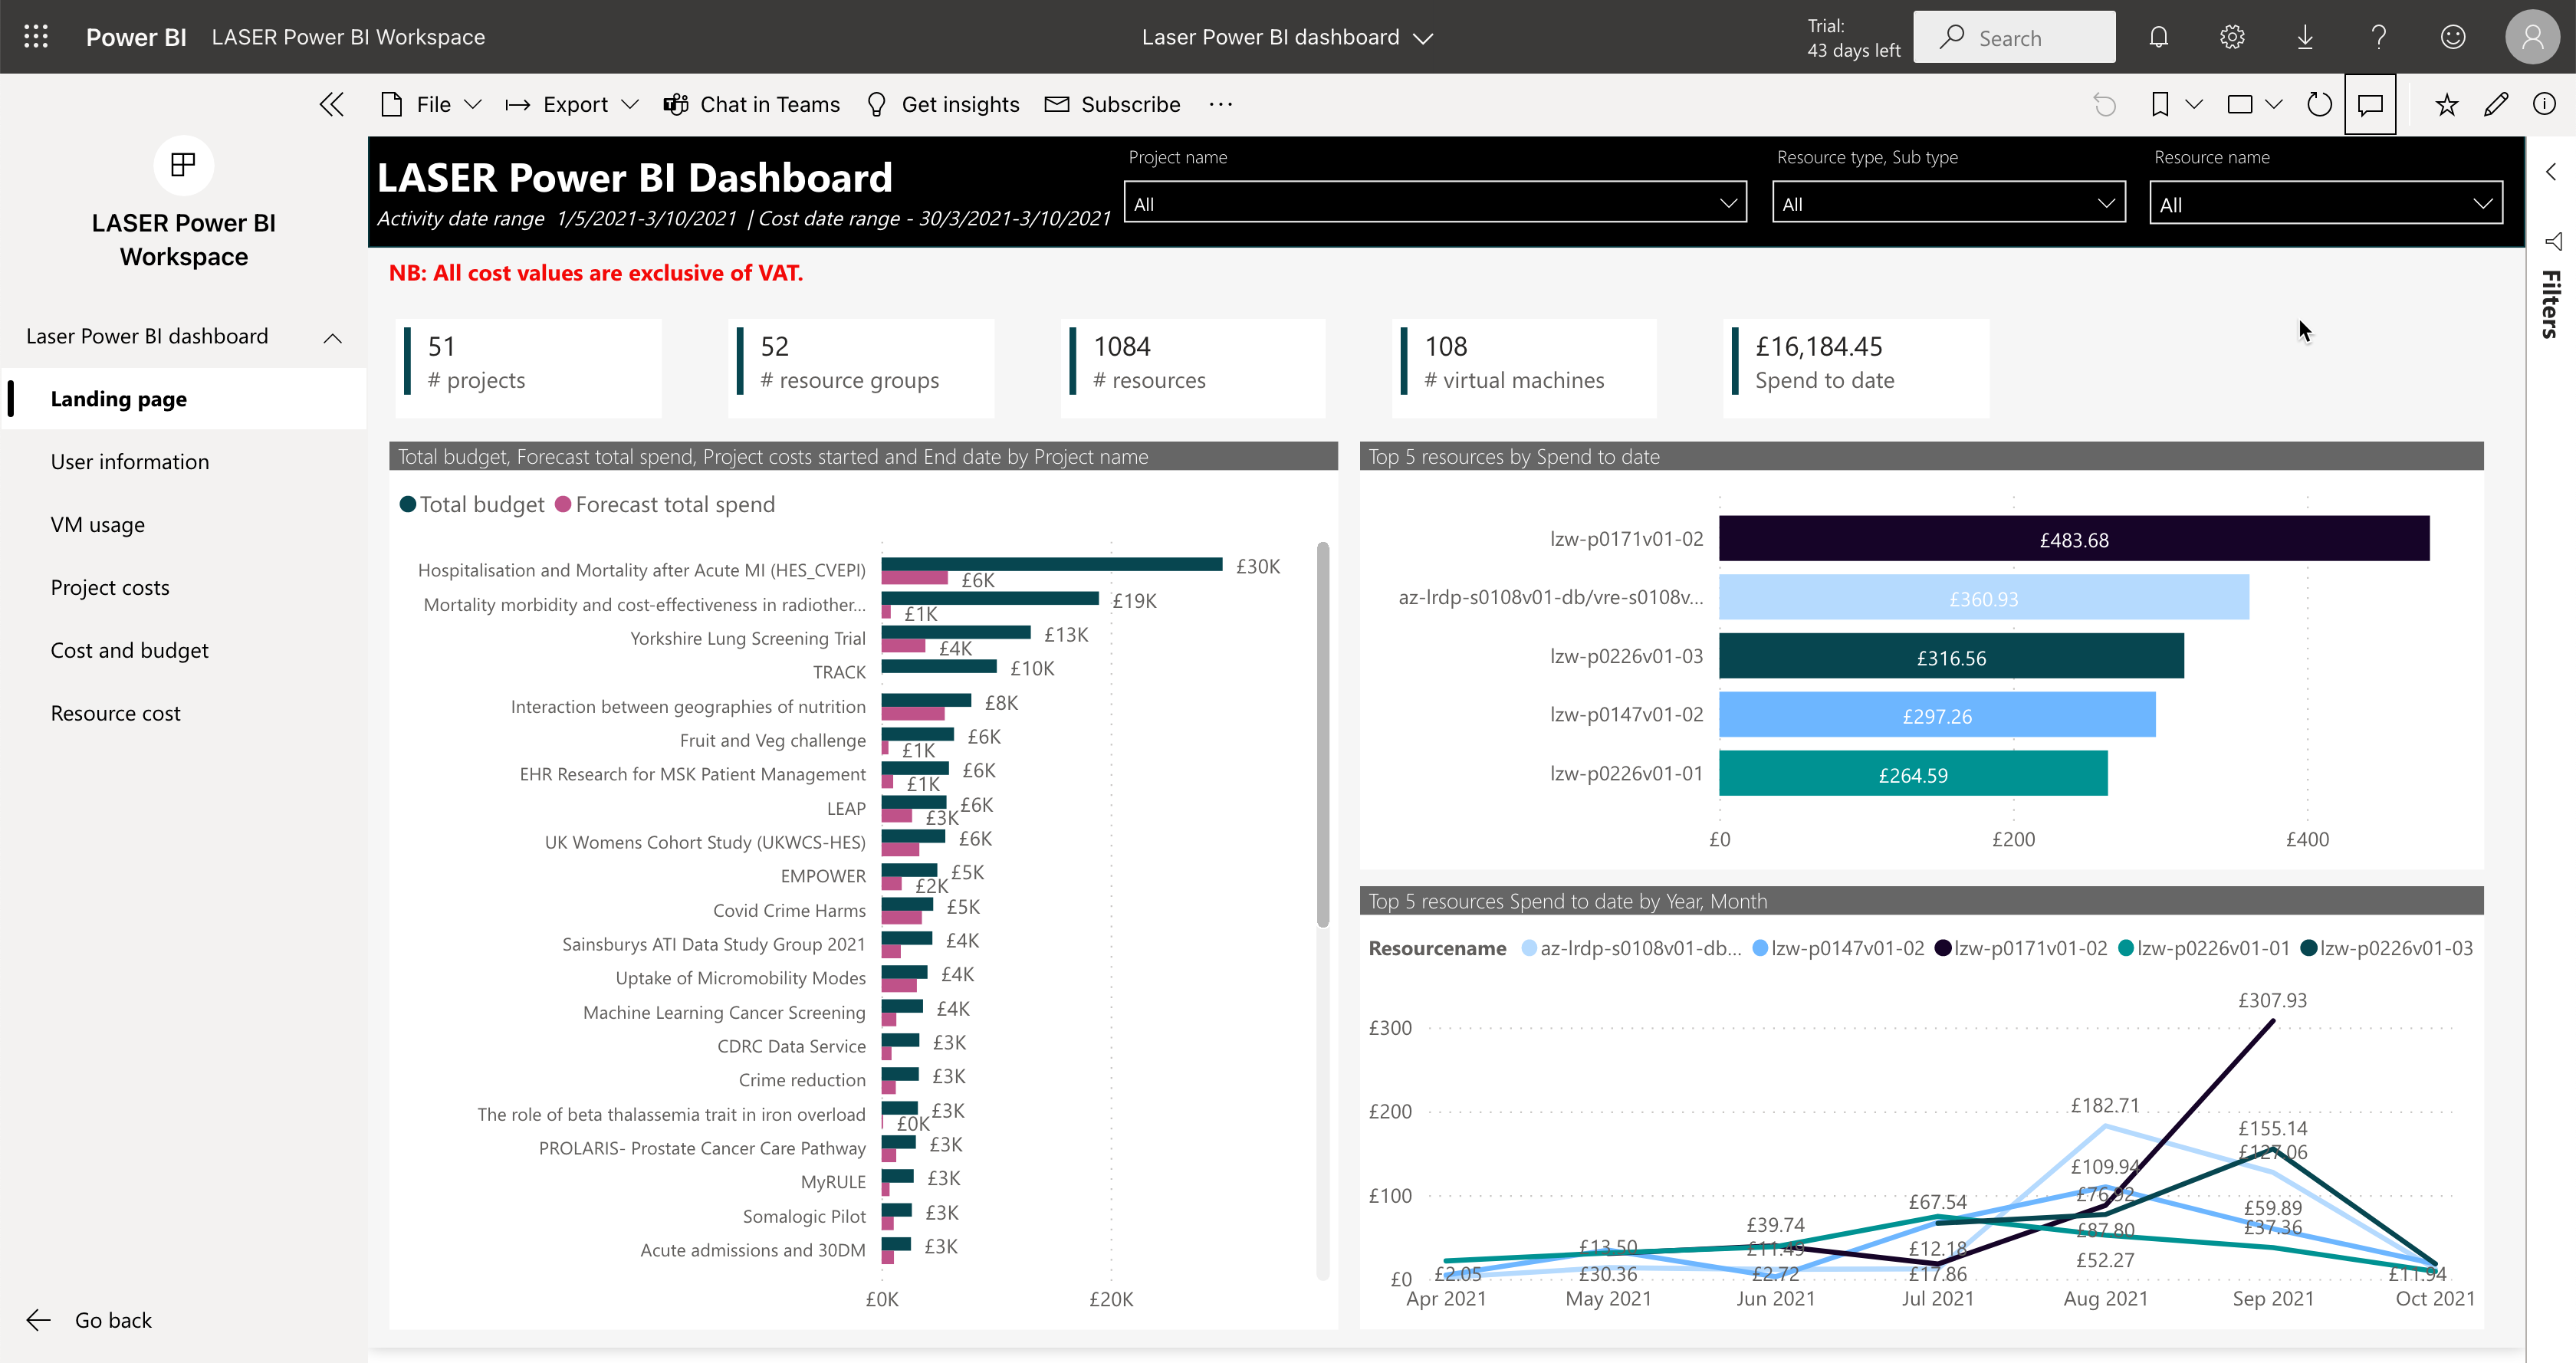2576x1363 pixels.
Task: Open the report info icon
Action: [2544, 104]
